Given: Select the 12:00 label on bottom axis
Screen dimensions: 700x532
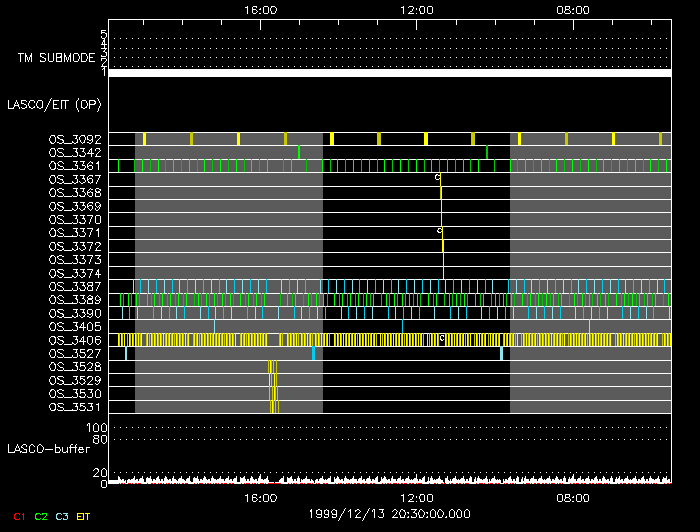Looking at the screenshot, I should pyautogui.click(x=416, y=497).
